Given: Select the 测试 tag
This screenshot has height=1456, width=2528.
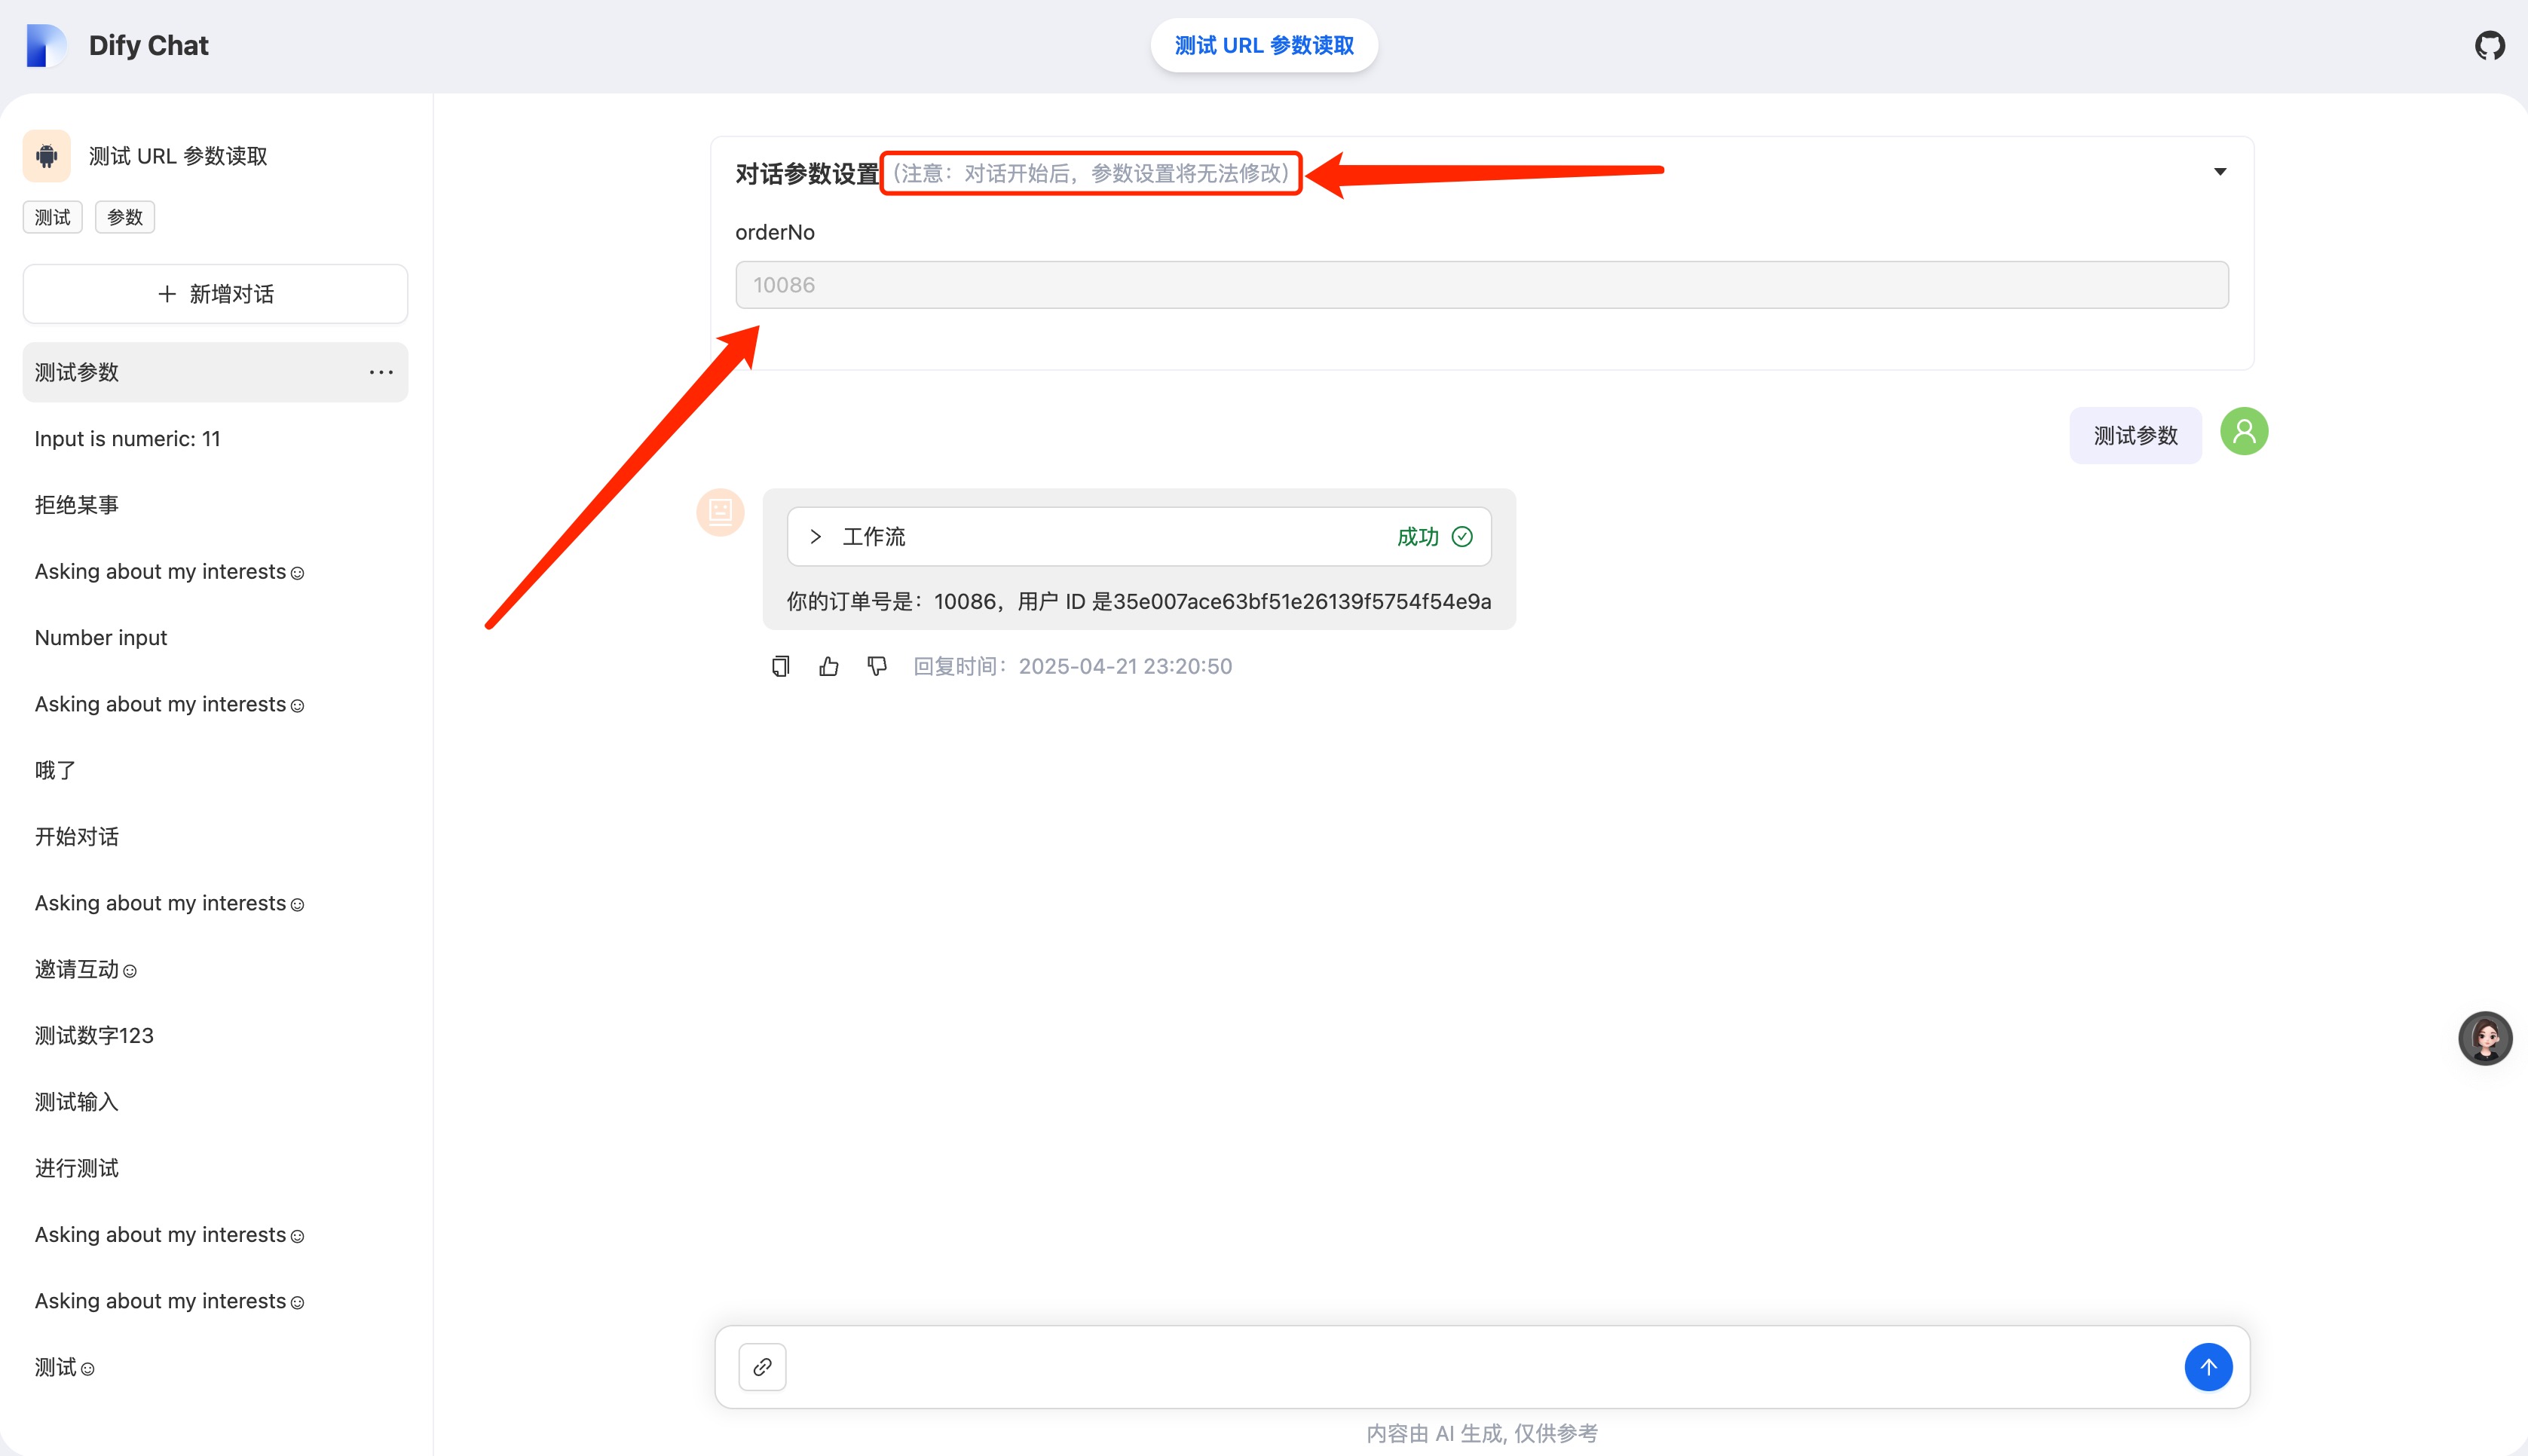Looking at the screenshot, I should click(52, 217).
